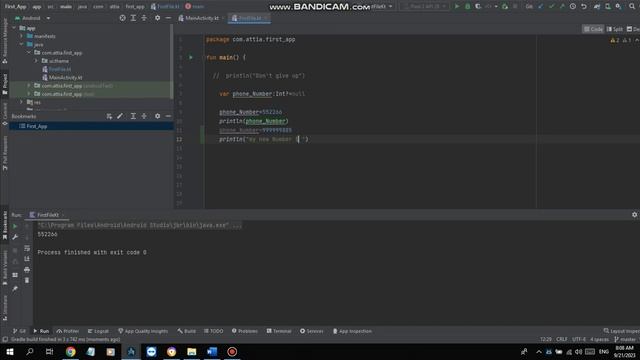The width and height of the screenshot is (640, 360).
Task: Expand the manifests folder
Action: click(22, 36)
